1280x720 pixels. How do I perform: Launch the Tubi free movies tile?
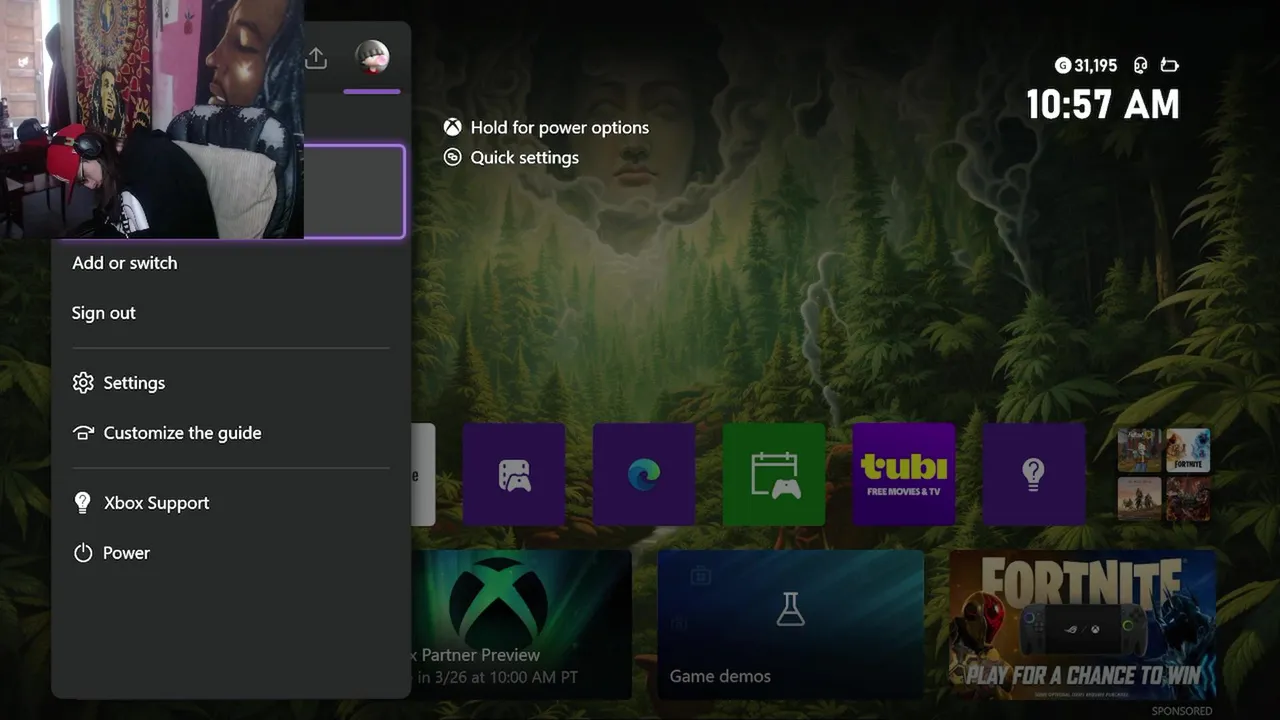[904, 474]
